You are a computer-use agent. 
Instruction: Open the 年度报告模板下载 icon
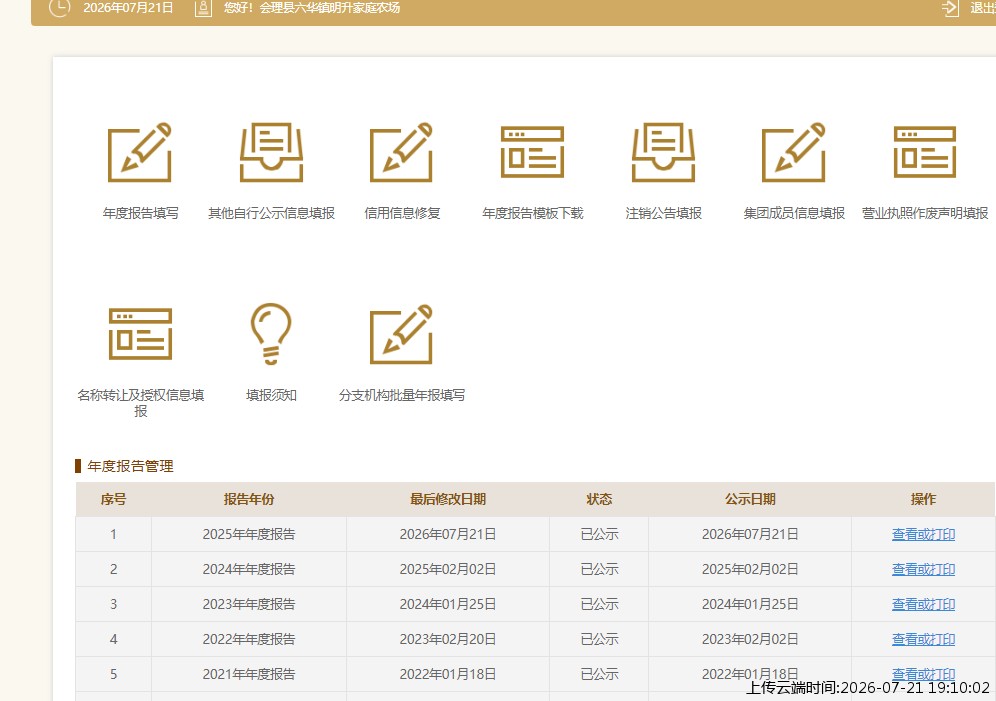(532, 152)
